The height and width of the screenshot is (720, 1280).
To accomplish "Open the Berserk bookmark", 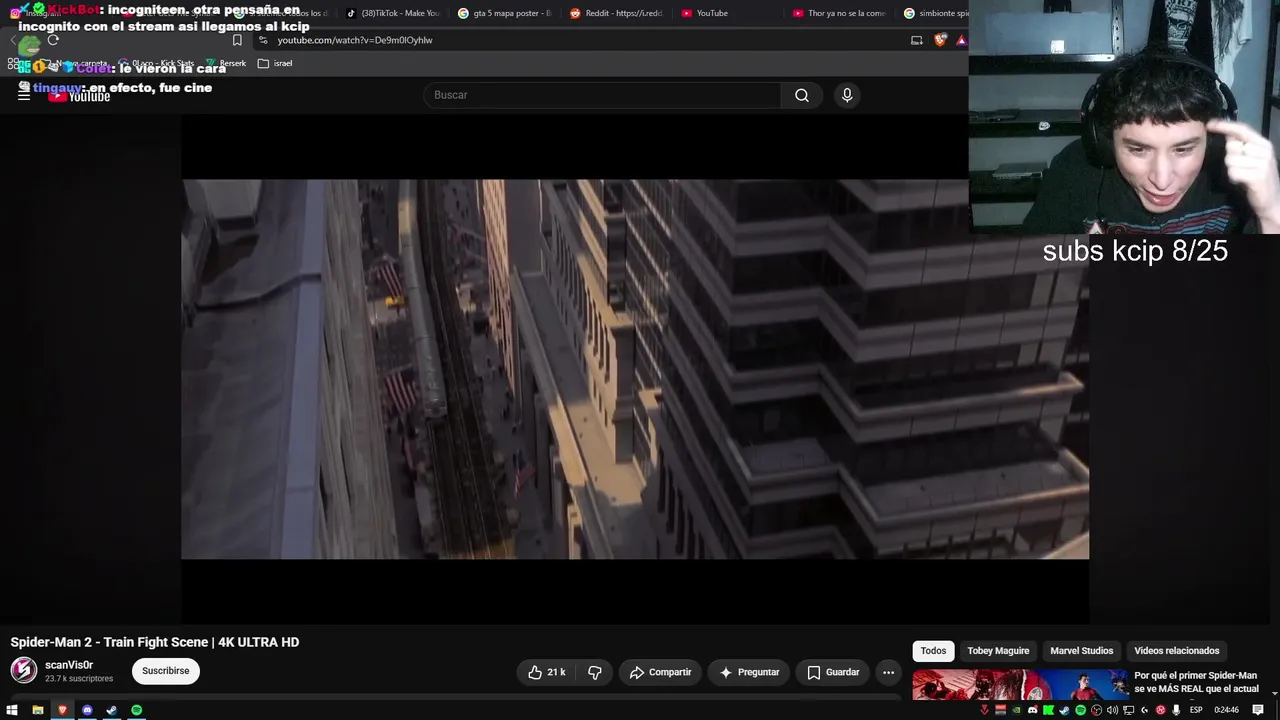I will 226,63.
